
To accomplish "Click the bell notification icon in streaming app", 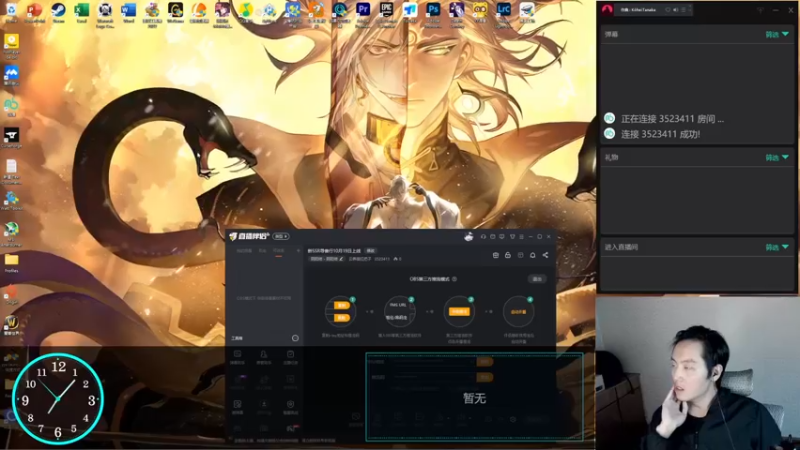I will point(533,255).
